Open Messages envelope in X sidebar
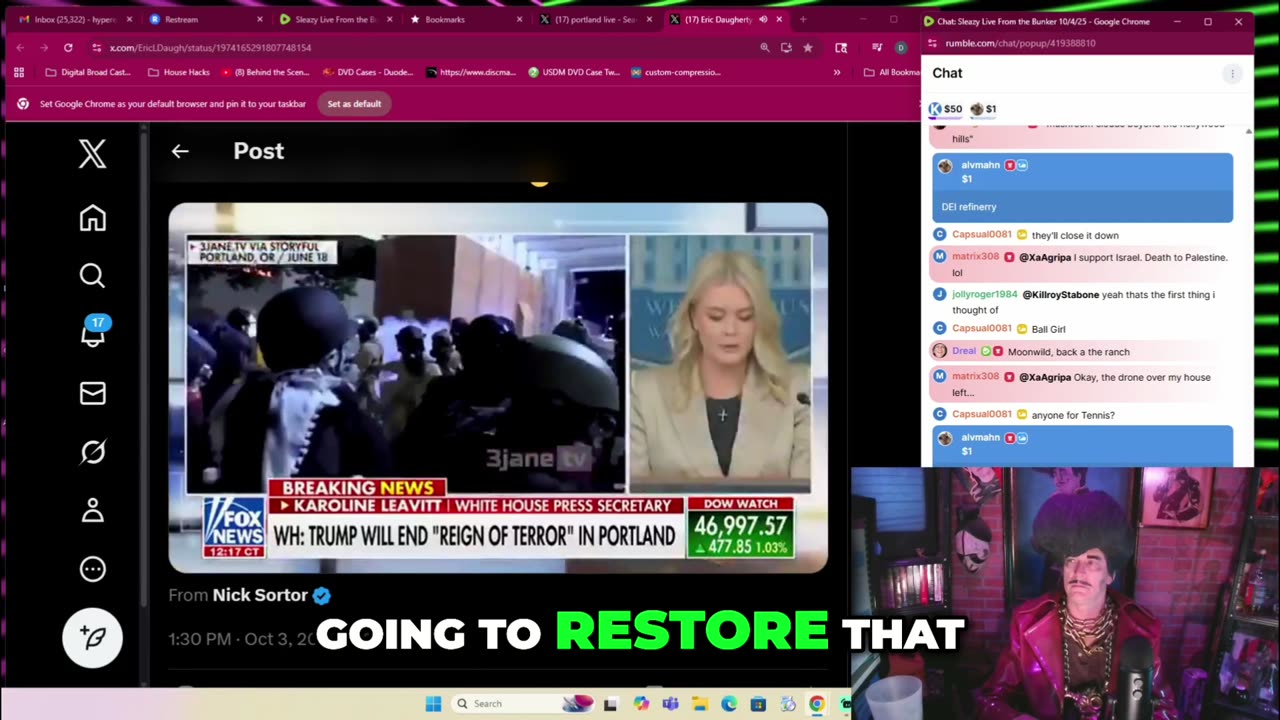 pos(92,394)
